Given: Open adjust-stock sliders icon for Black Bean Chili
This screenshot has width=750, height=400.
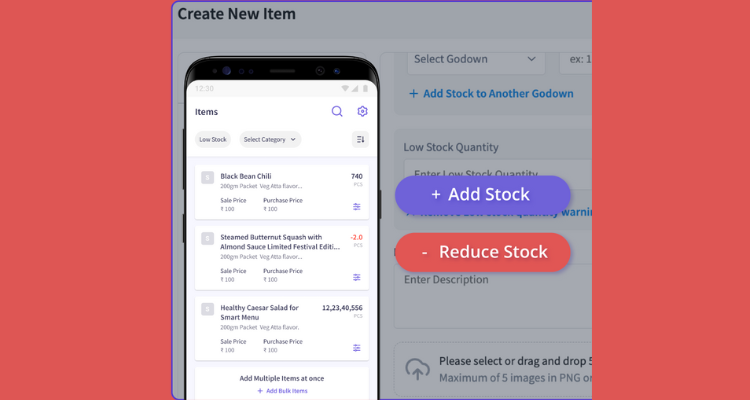Looking at the screenshot, I should [357, 207].
